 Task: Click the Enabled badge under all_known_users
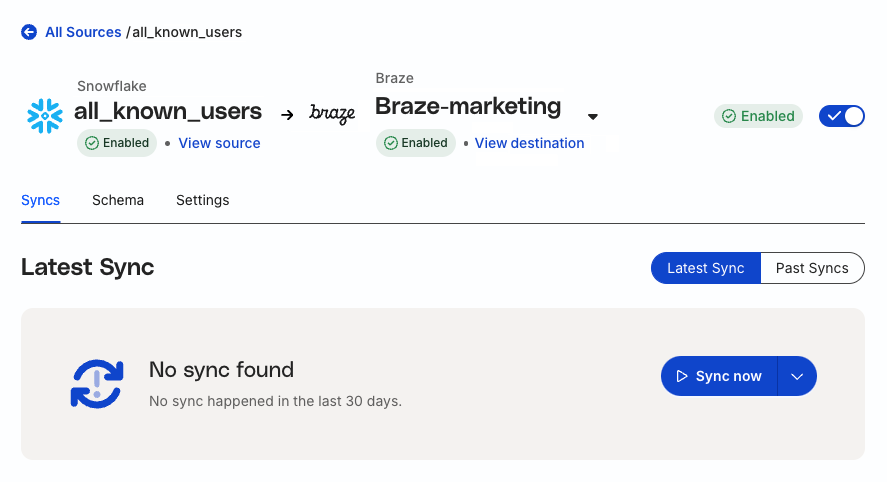117,143
